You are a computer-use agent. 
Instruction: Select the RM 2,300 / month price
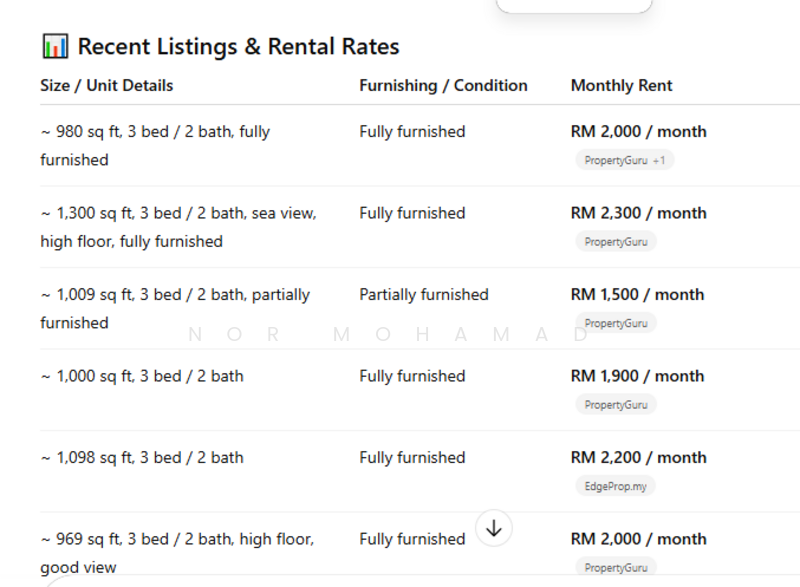[638, 213]
